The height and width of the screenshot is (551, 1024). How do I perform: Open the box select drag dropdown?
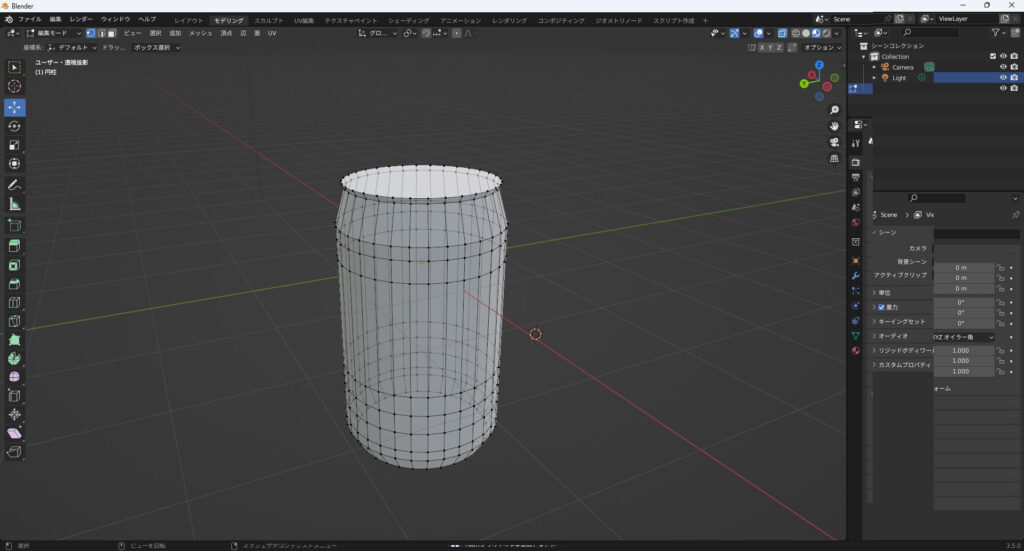pos(156,48)
